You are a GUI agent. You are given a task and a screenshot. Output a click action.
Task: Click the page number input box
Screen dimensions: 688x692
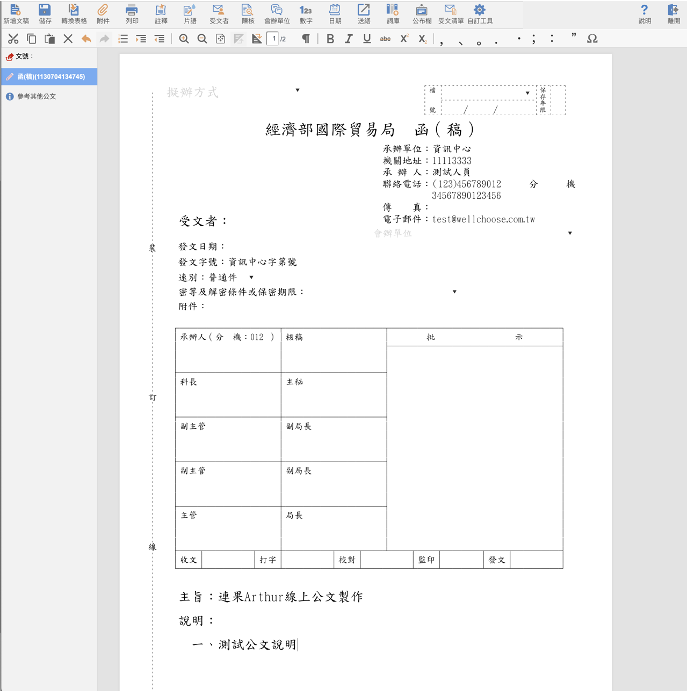[273, 39]
